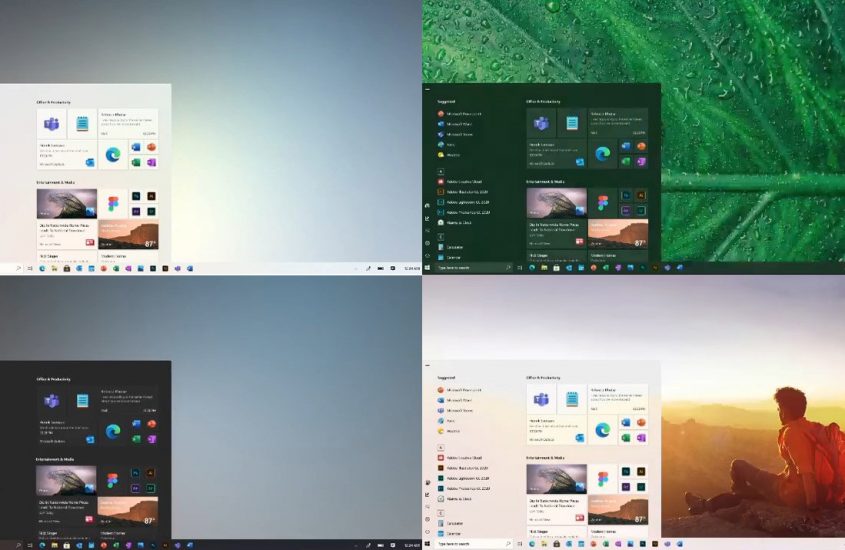845x550 pixels.
Task: Open the wave photo tile in light Start menu
Action: click(67, 204)
